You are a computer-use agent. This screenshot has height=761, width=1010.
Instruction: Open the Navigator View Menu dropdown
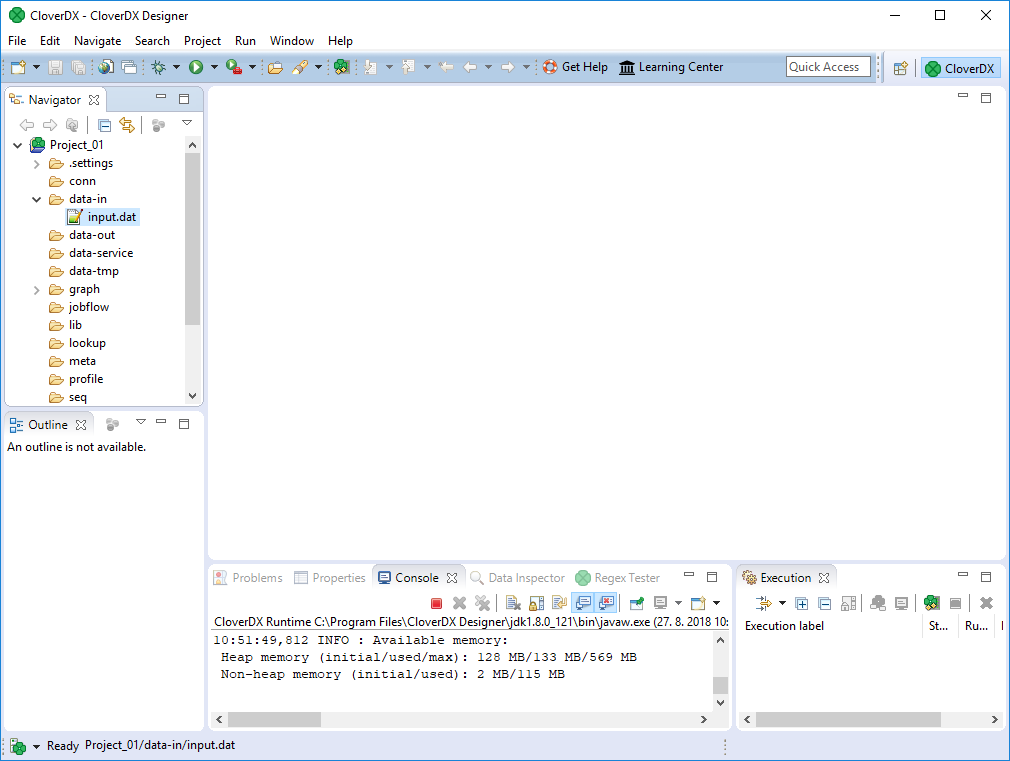point(187,124)
